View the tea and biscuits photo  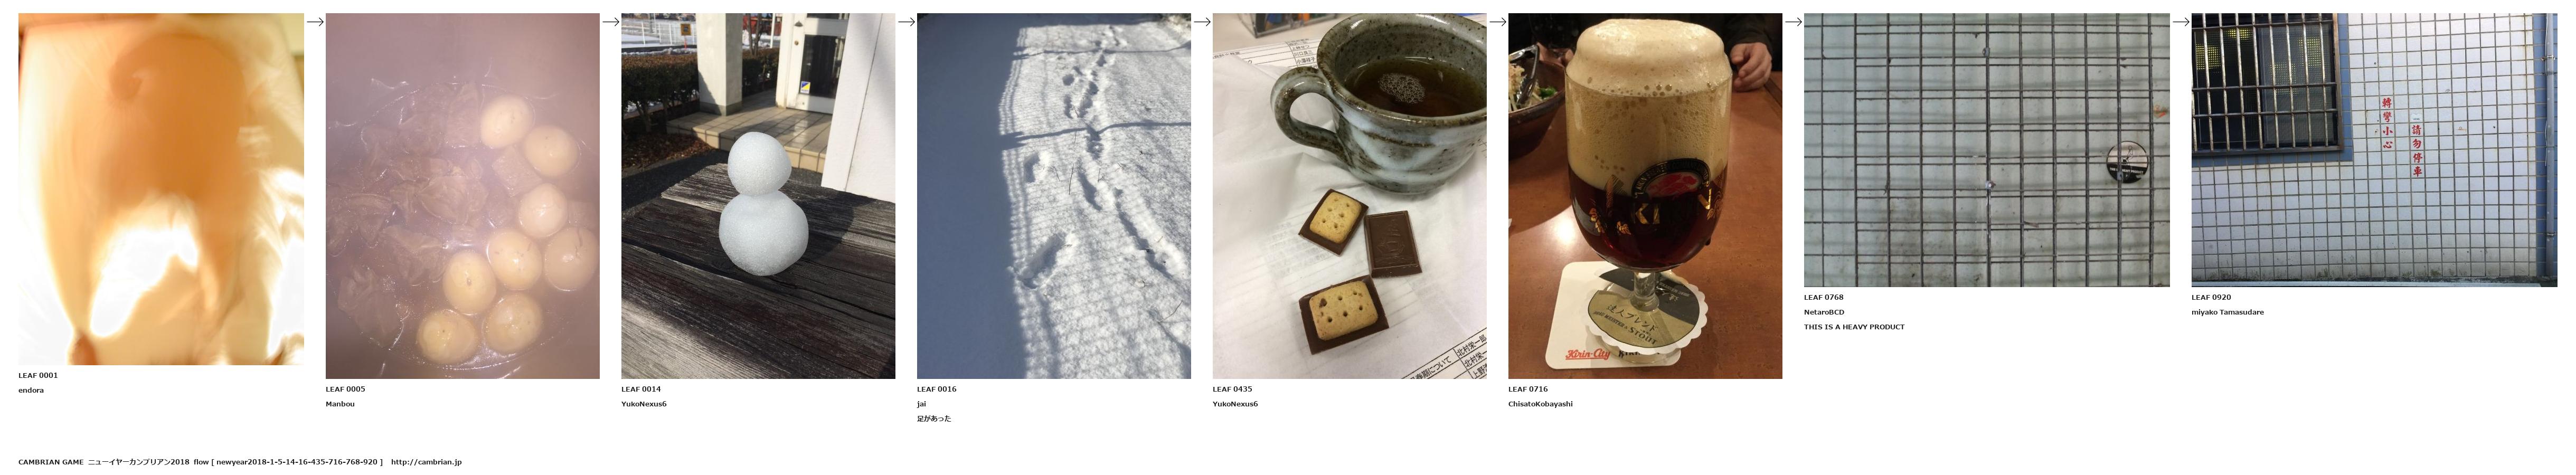[x=1349, y=196]
